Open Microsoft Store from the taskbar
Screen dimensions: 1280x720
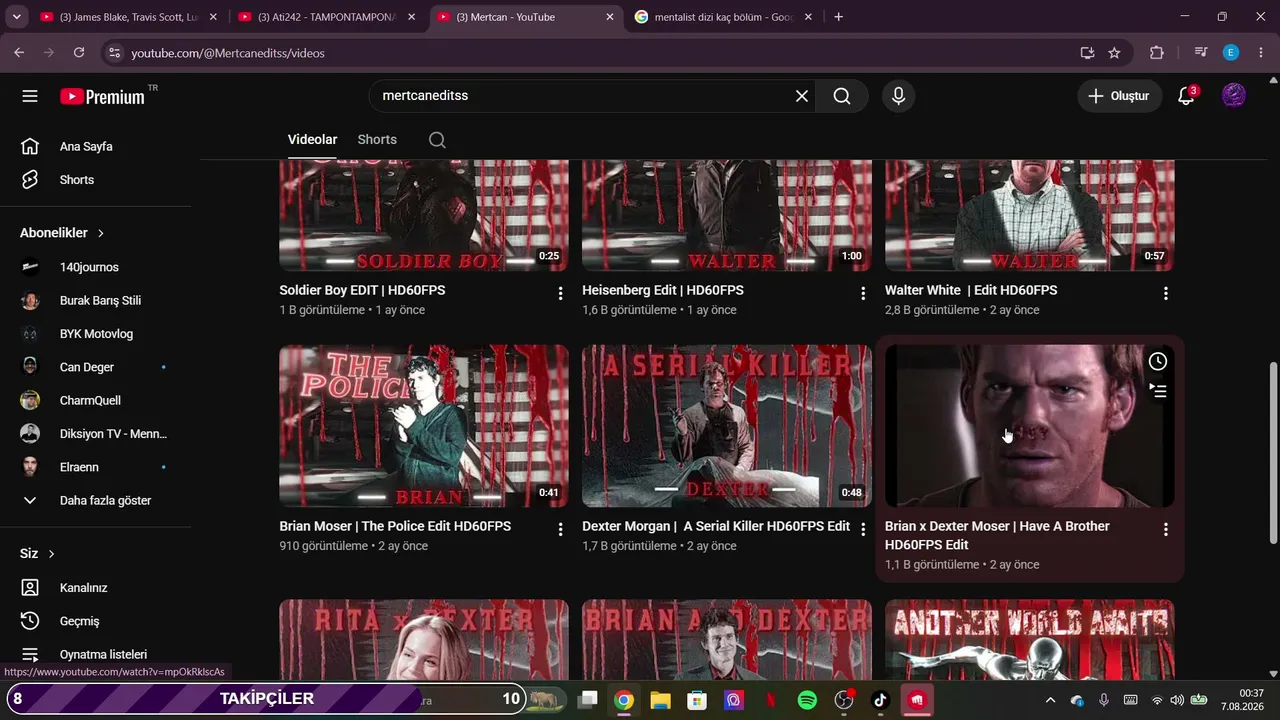pyautogui.click(x=697, y=700)
